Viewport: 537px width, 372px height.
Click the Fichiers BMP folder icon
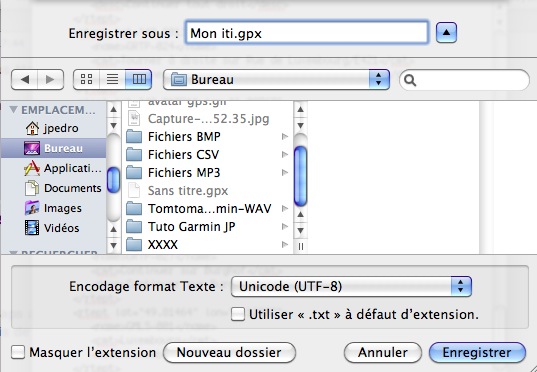[134, 137]
